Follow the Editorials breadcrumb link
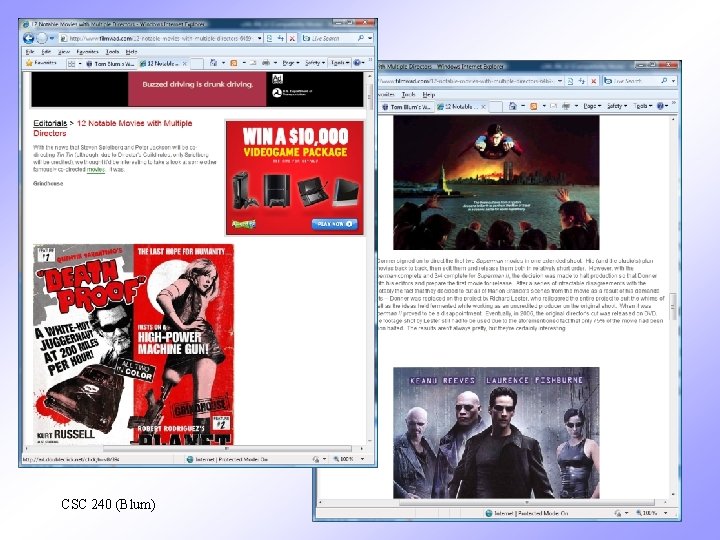The width and height of the screenshot is (720, 540). click(50, 123)
